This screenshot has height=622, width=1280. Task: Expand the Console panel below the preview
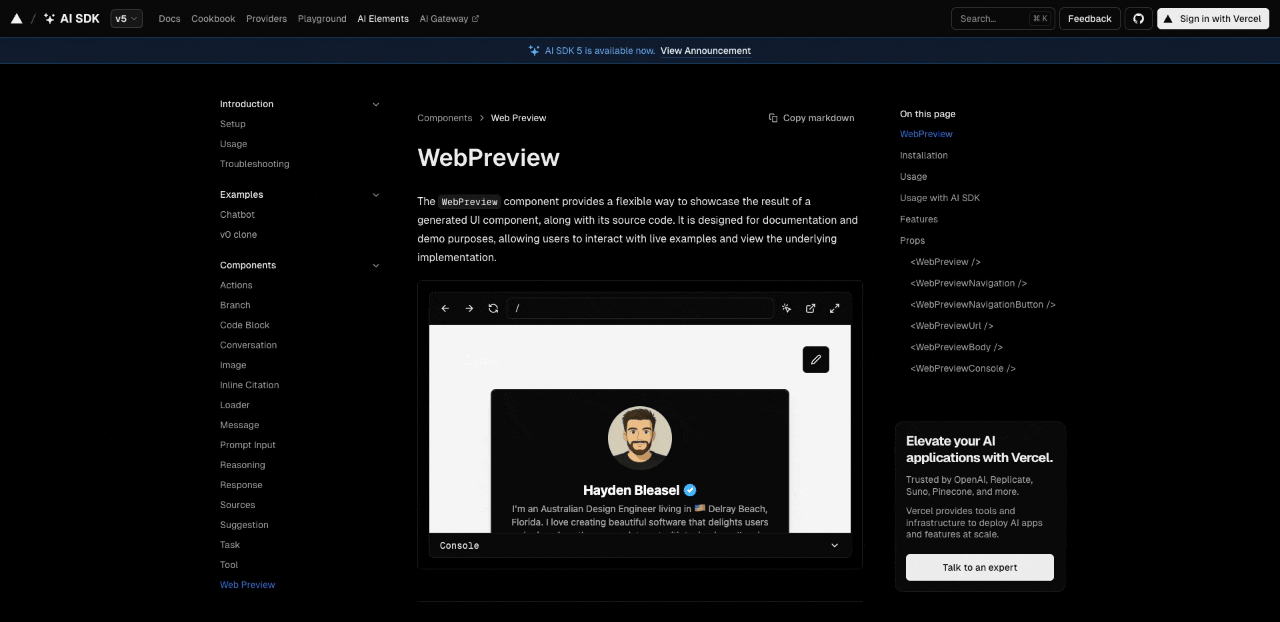coord(835,545)
